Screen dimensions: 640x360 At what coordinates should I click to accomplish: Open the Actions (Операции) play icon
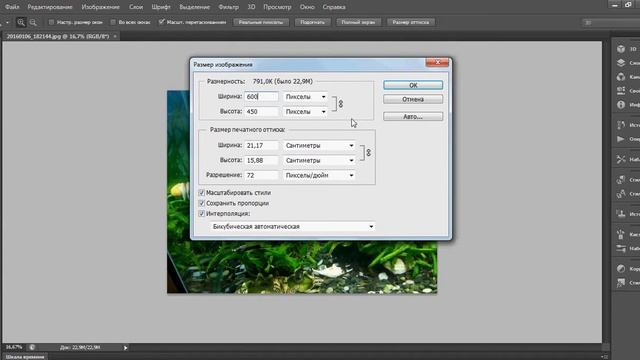pyautogui.click(x=621, y=139)
